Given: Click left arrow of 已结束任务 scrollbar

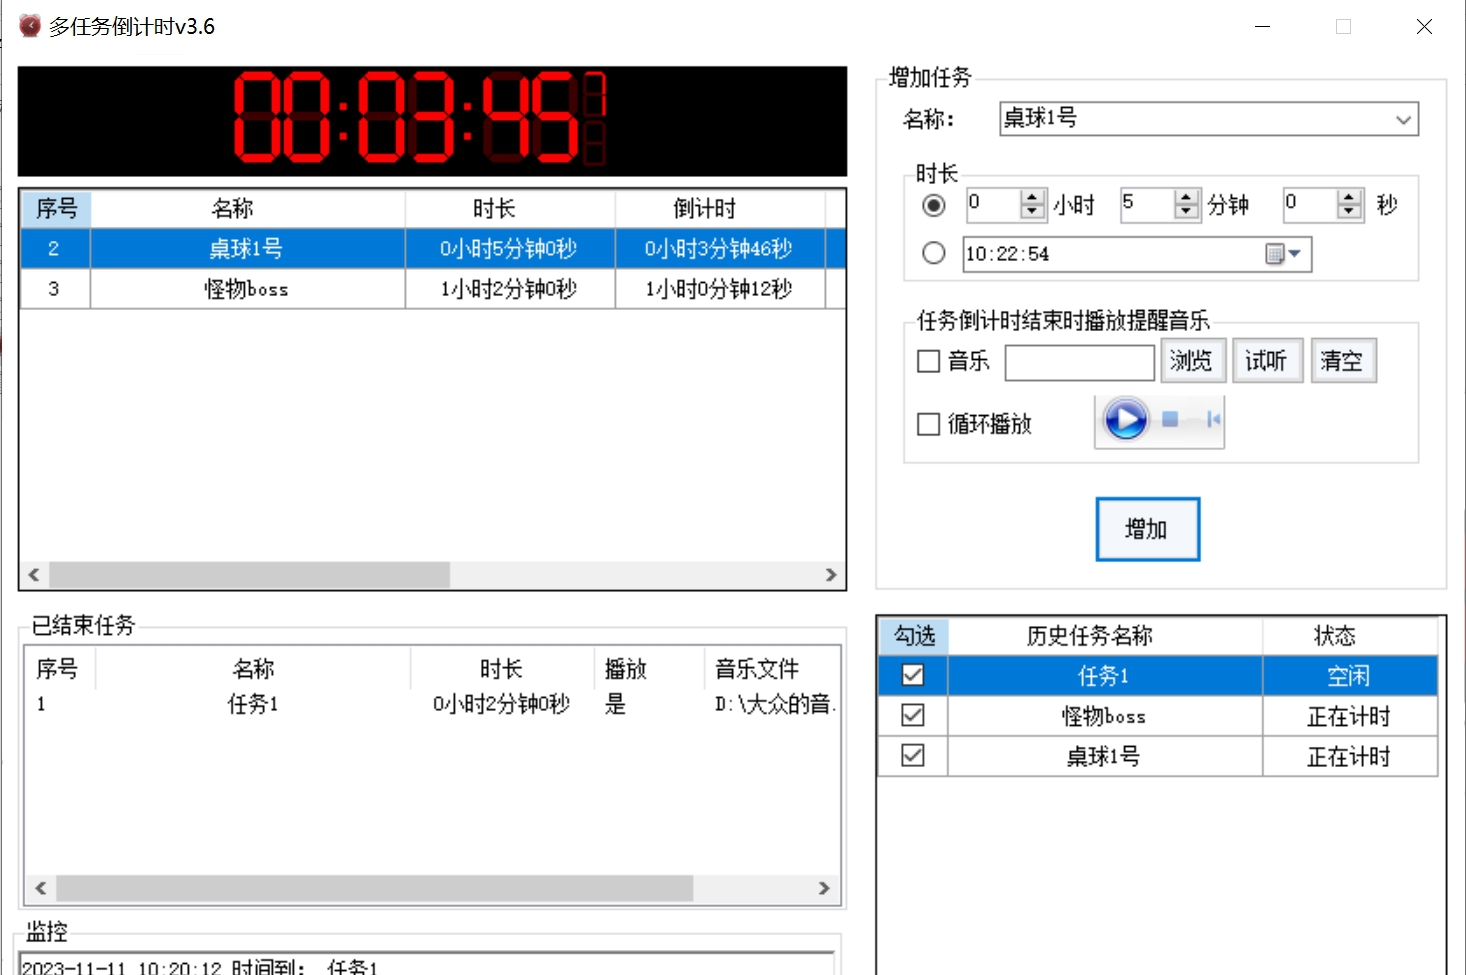Looking at the screenshot, I should [x=41, y=888].
